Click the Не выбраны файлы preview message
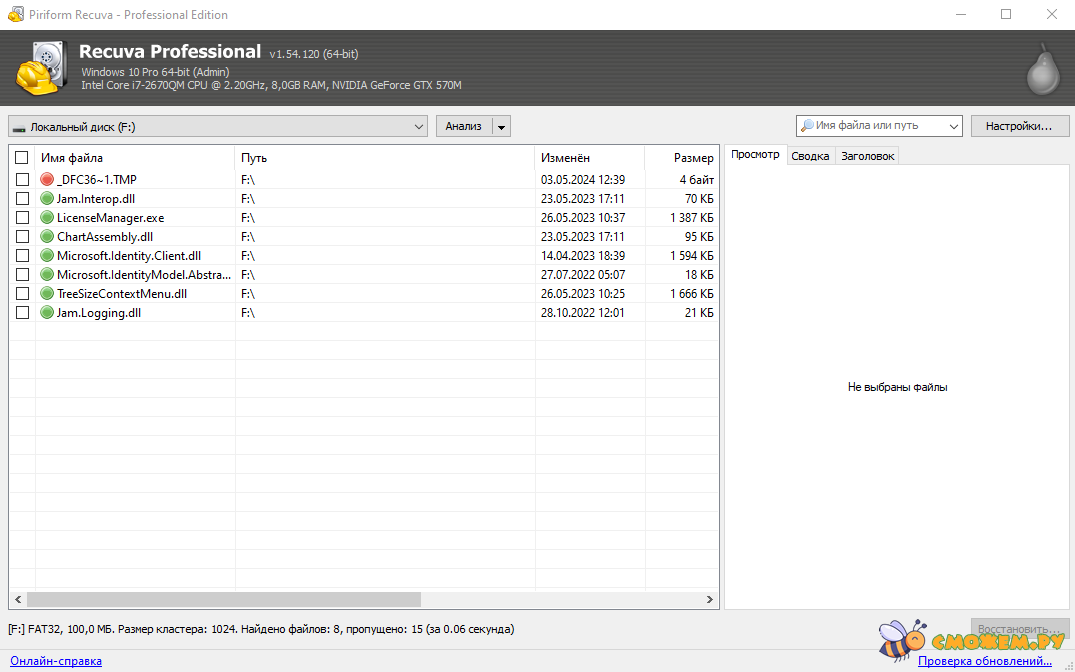 pos(897,387)
